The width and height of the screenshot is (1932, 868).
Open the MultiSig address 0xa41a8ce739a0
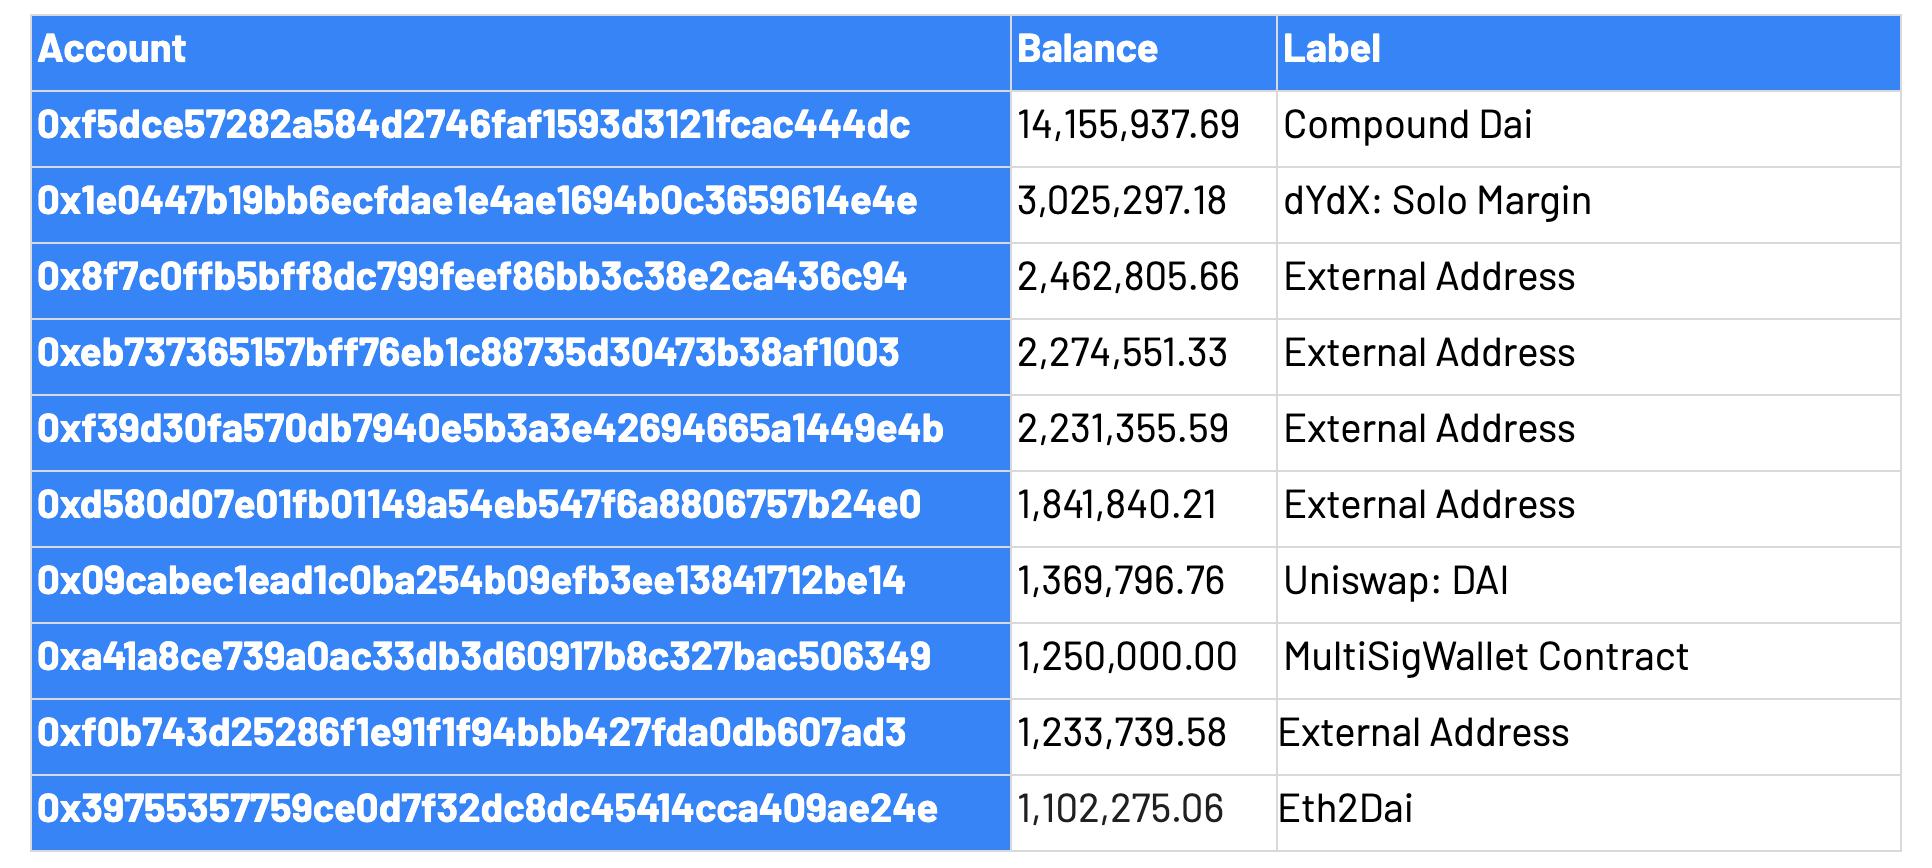point(484,657)
